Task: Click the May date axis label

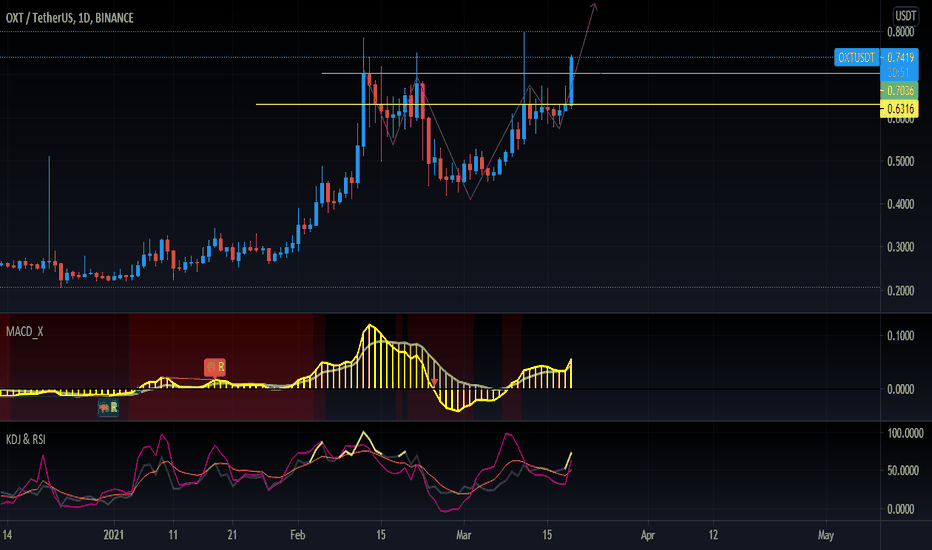Action: 826,535
